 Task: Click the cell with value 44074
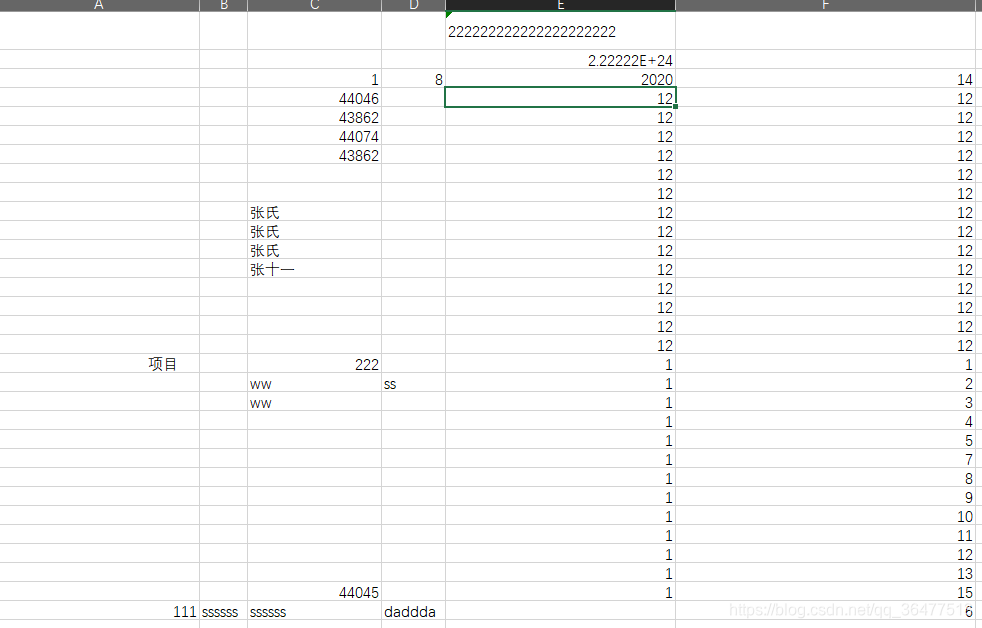pyautogui.click(x=314, y=136)
